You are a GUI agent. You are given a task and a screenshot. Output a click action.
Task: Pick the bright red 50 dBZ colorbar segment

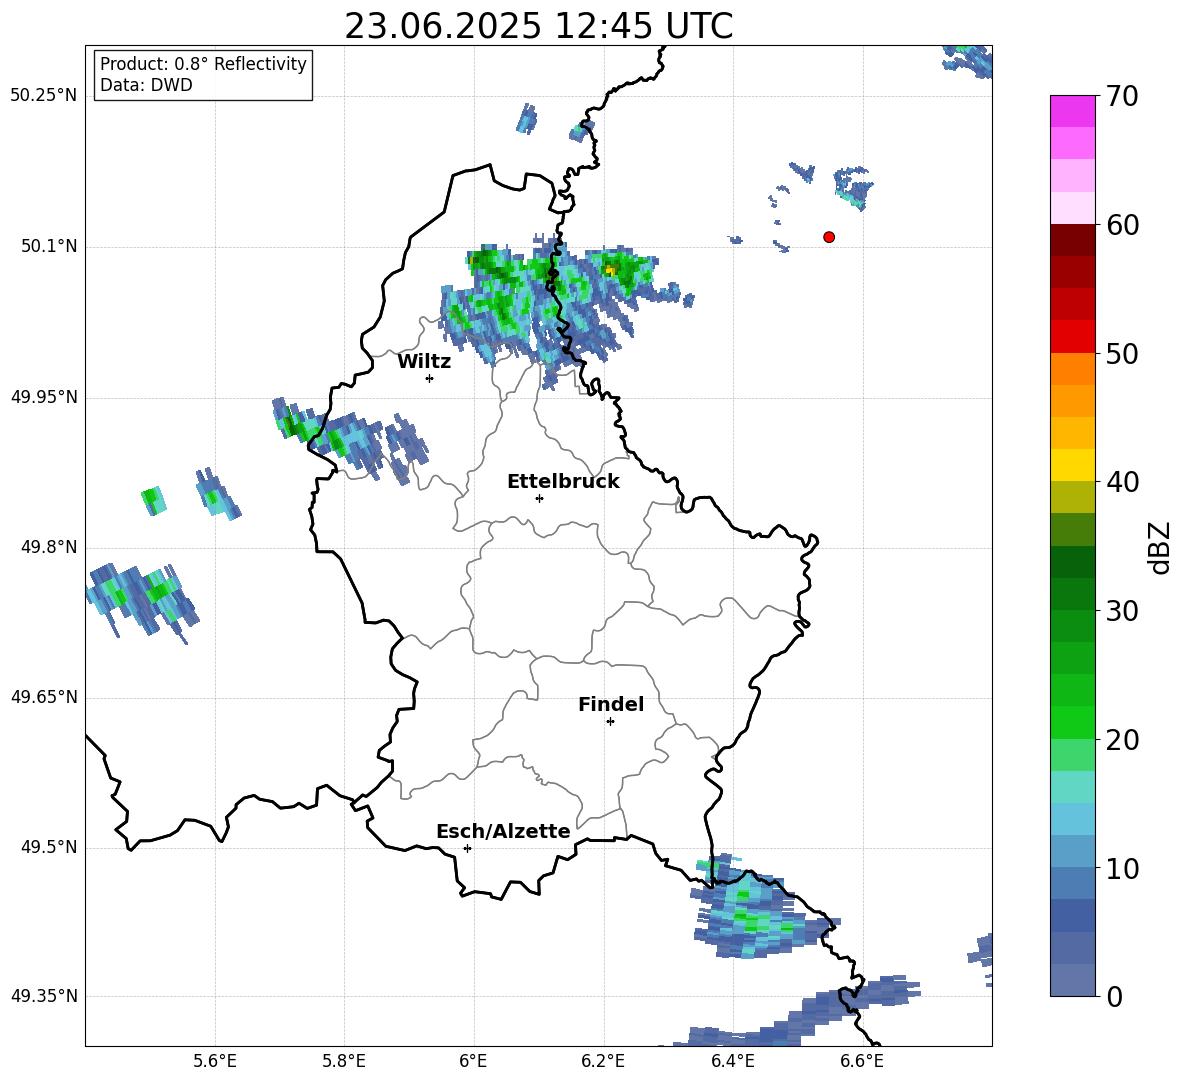pyautogui.click(x=1072, y=337)
